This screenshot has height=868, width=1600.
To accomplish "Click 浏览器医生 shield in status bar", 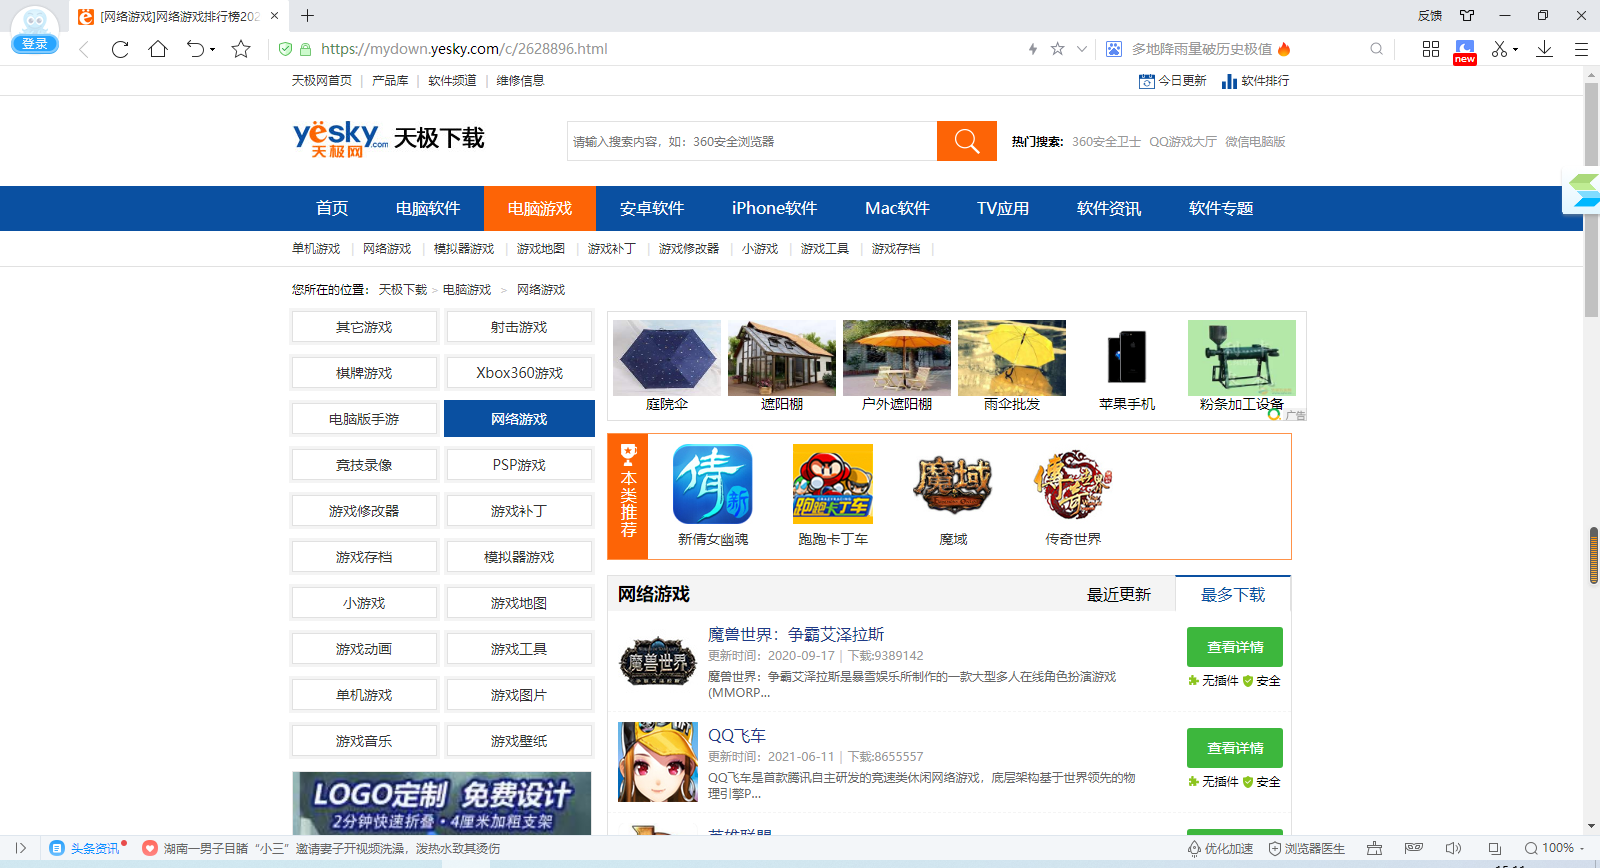I will click(1306, 848).
